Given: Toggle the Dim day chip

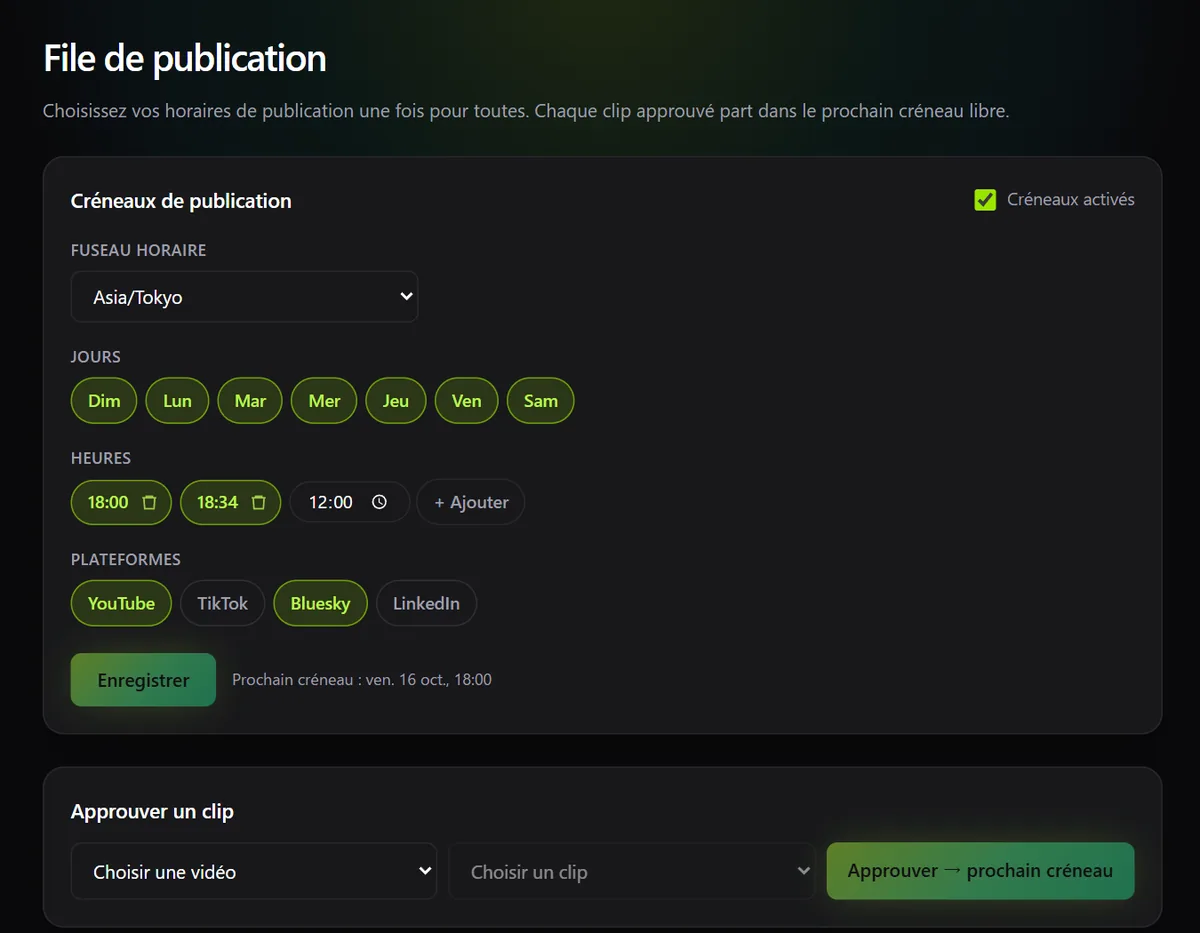Looking at the screenshot, I should 104,401.
